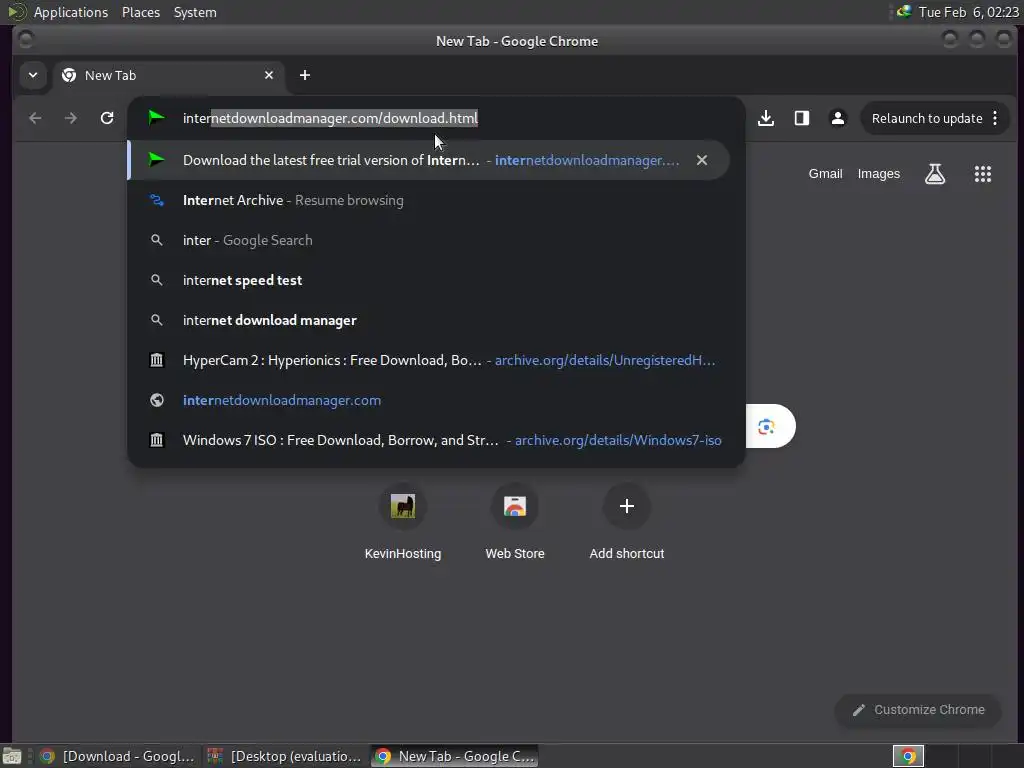Viewport: 1024px width, 768px height.
Task: Click the journeys icon beside Internet Archive
Action: click(x=157, y=200)
